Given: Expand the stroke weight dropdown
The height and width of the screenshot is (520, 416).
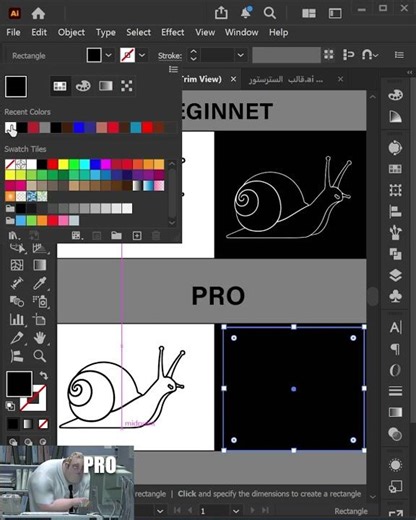Looking at the screenshot, I should pyautogui.click(x=241, y=55).
